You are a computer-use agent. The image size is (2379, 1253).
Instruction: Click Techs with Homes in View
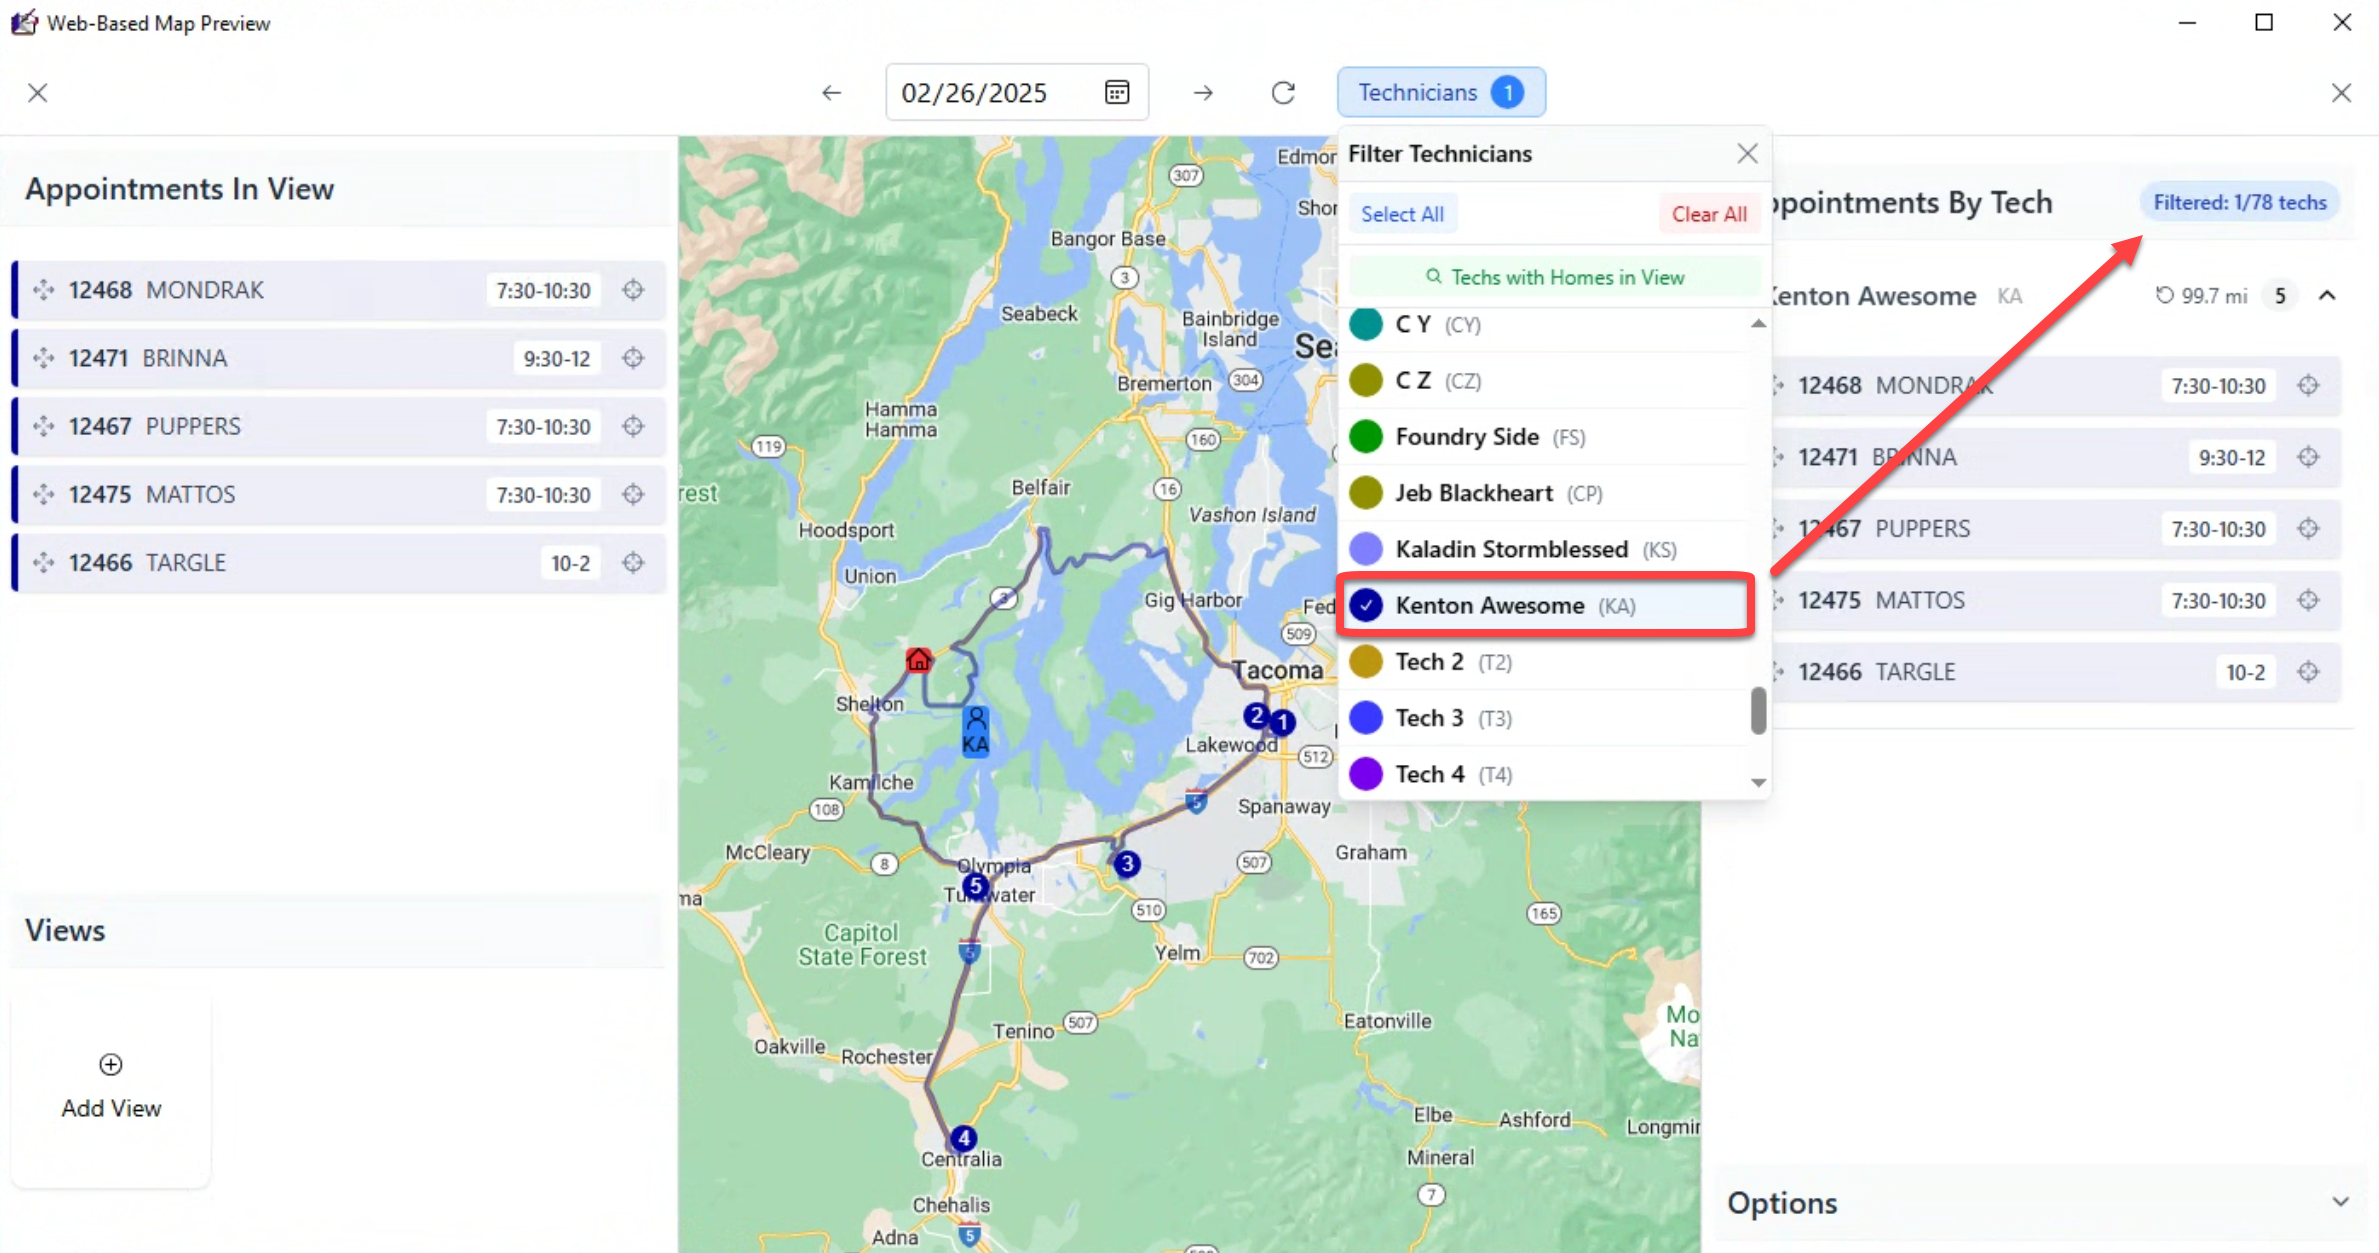(1555, 277)
